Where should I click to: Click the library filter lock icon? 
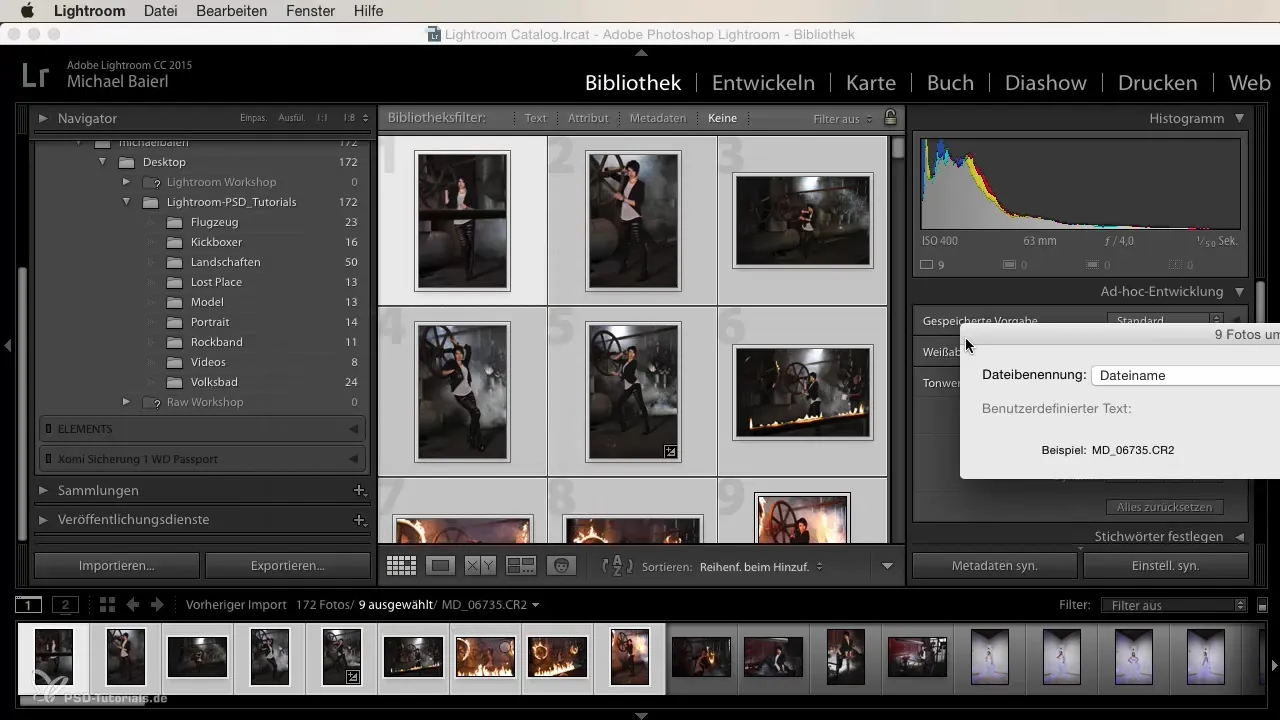click(x=890, y=118)
